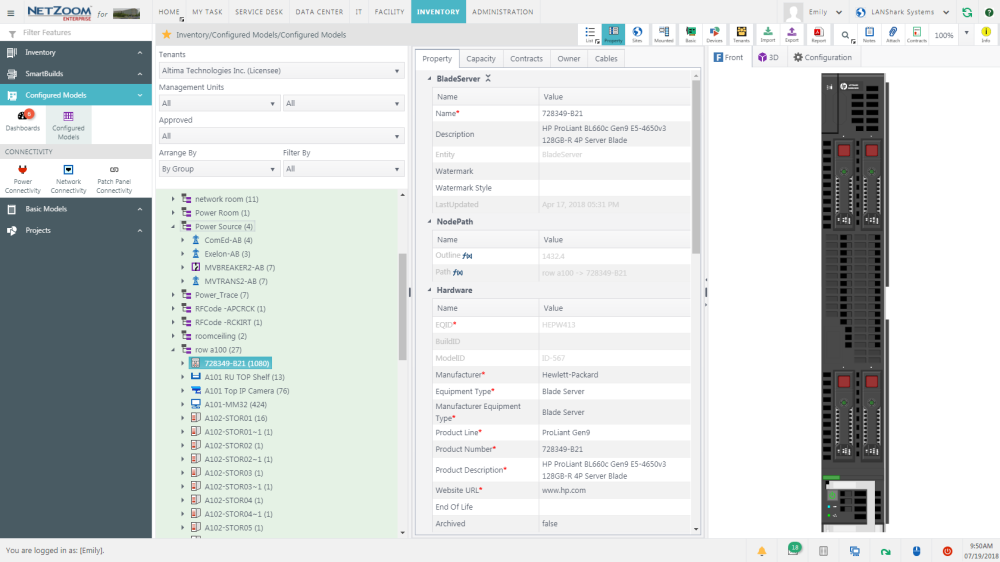
Task: Select A101-MM32 tree item
Action: 229,404
